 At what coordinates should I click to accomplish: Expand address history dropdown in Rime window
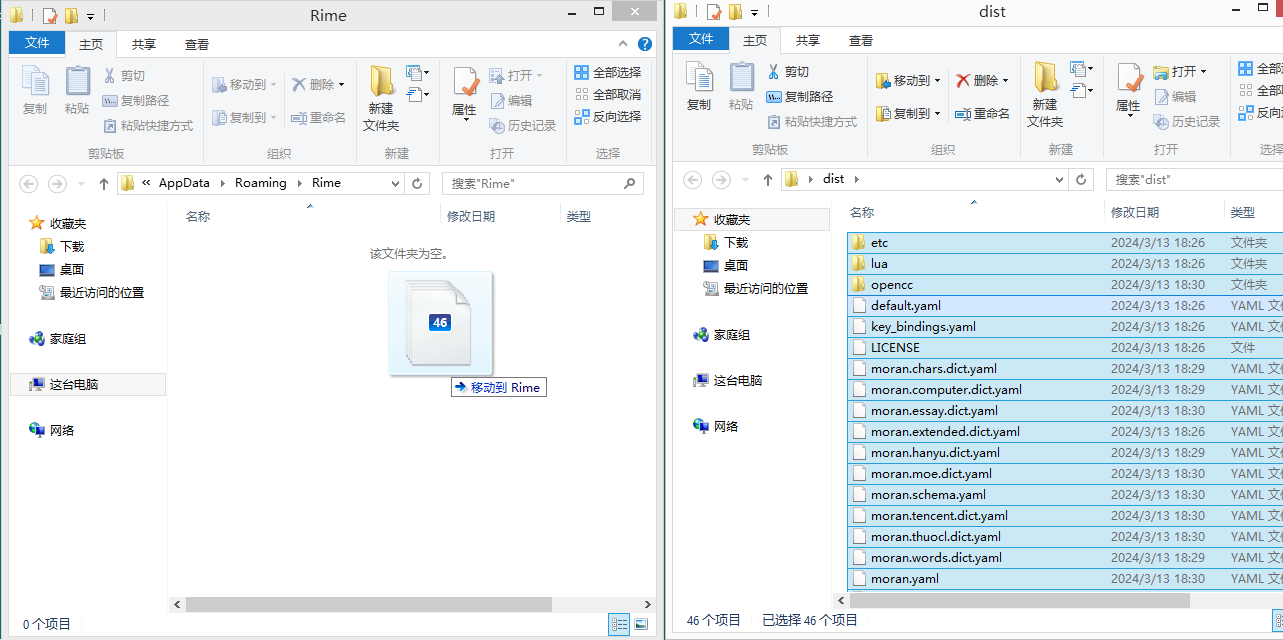[x=395, y=183]
